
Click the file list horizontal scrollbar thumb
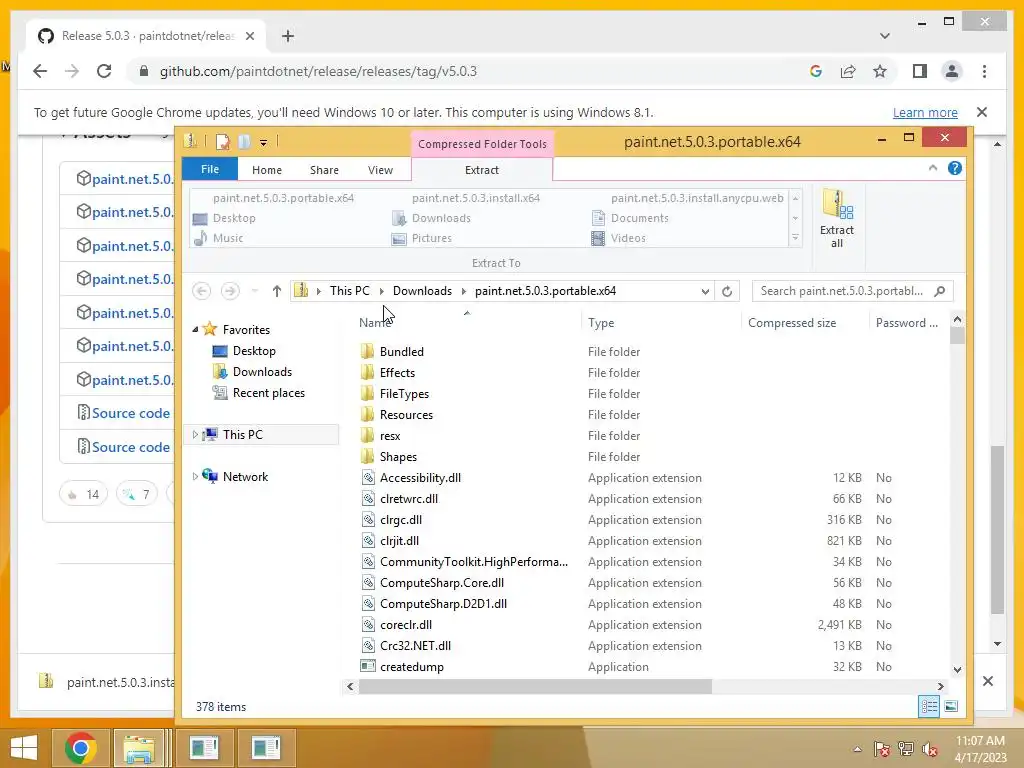535,686
